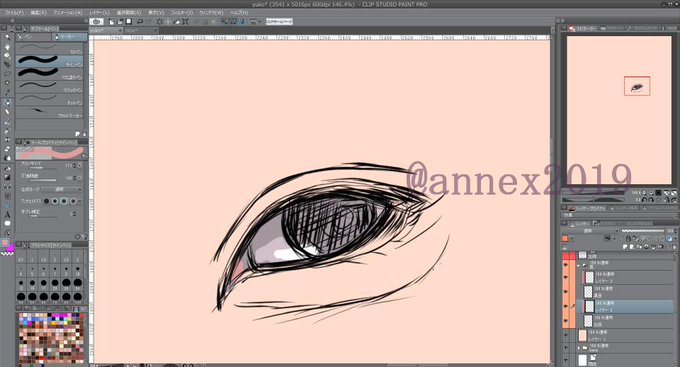Select the Zoom magnifier tool

[x=7, y=37]
